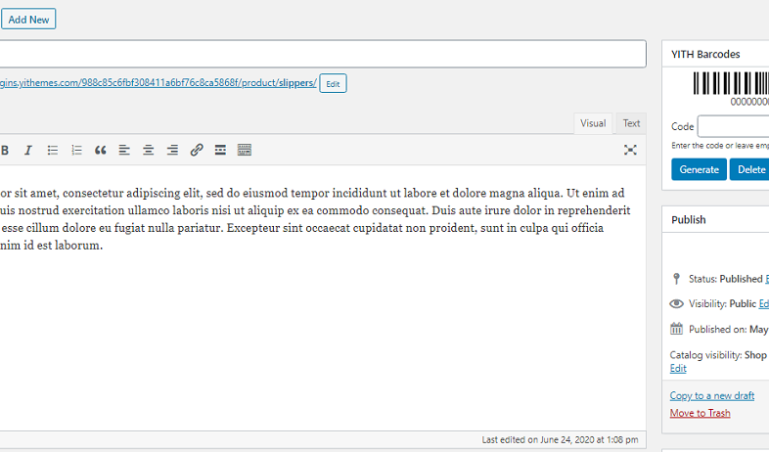769x452 pixels.
Task: Switch to the Visual editor tab
Action: pyautogui.click(x=593, y=123)
